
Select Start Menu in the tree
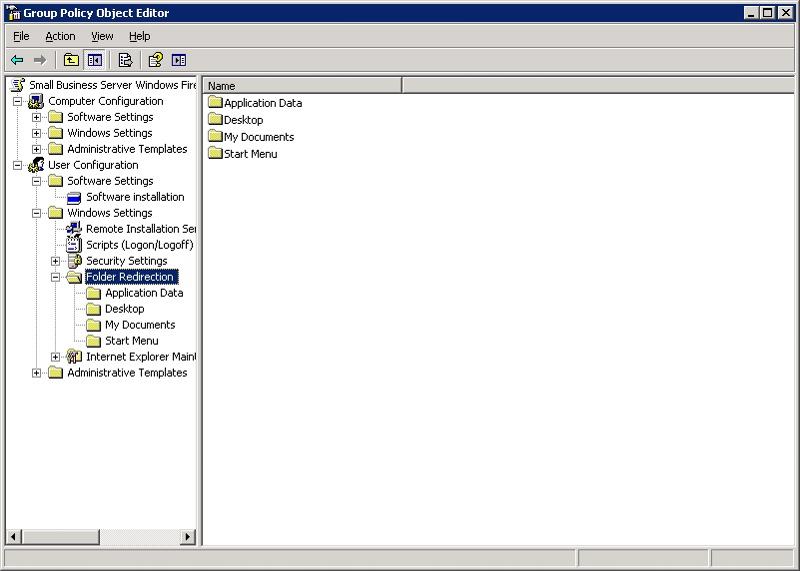132,340
